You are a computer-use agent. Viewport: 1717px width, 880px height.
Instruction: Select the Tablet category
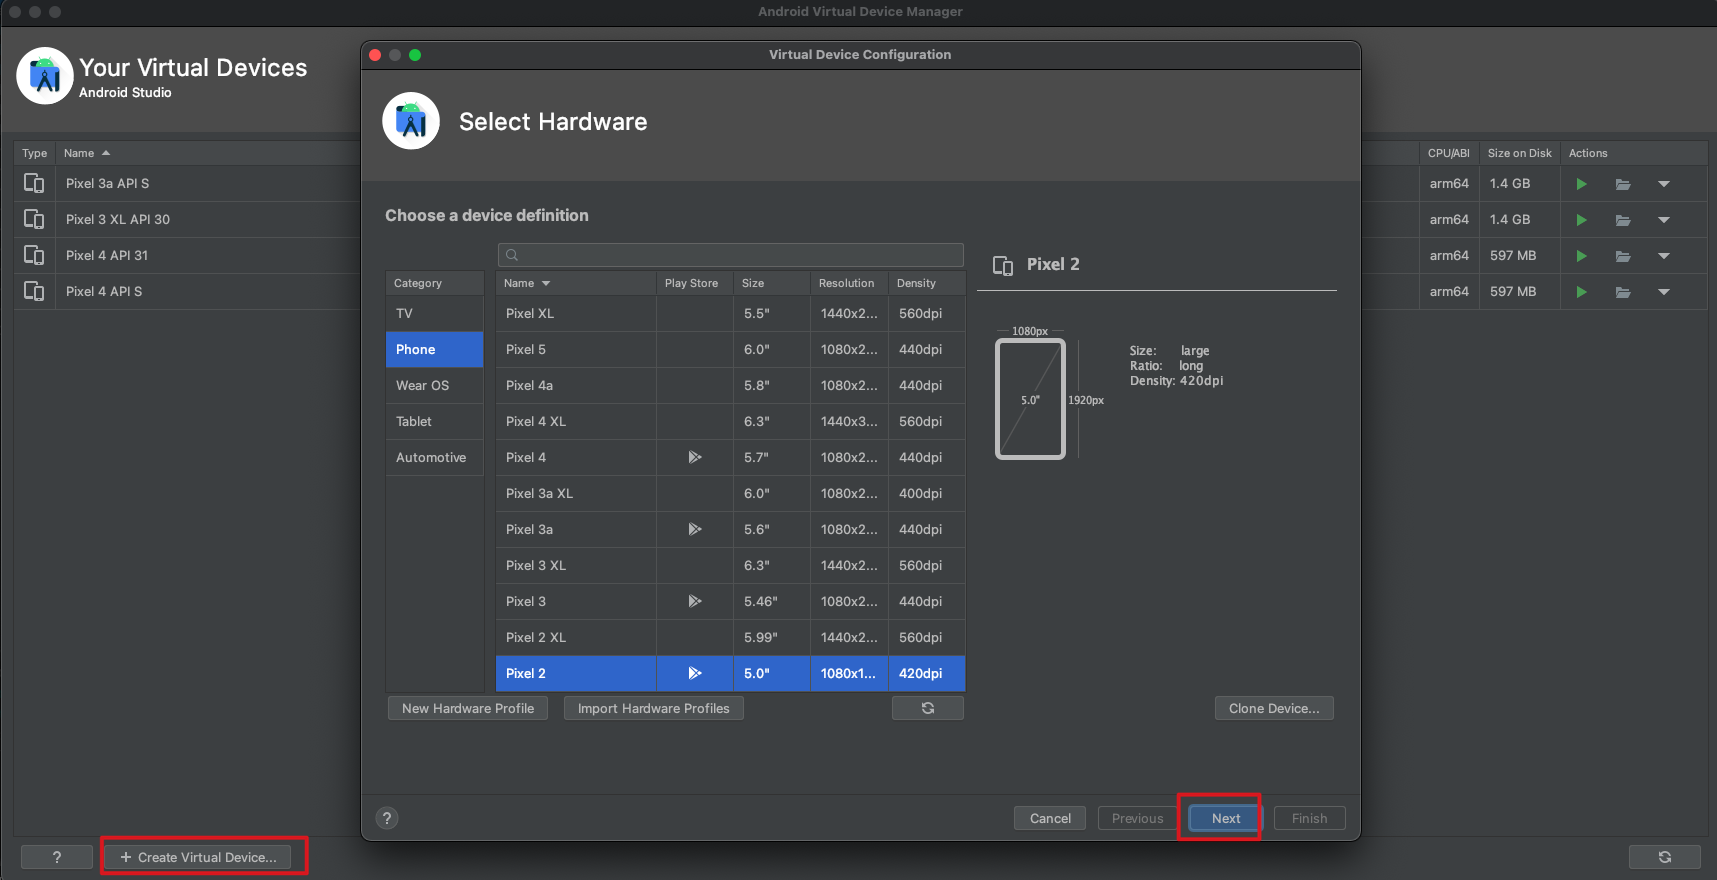(x=414, y=421)
